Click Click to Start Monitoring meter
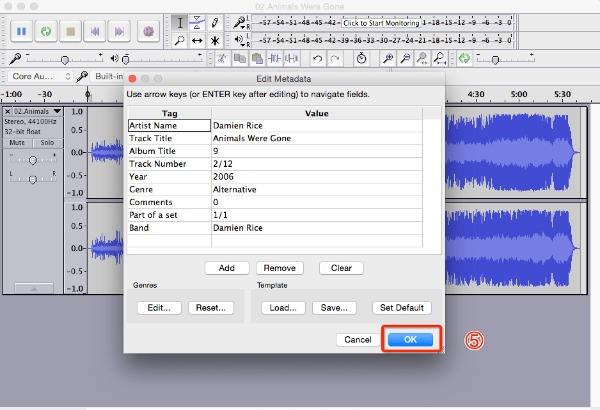 point(381,23)
